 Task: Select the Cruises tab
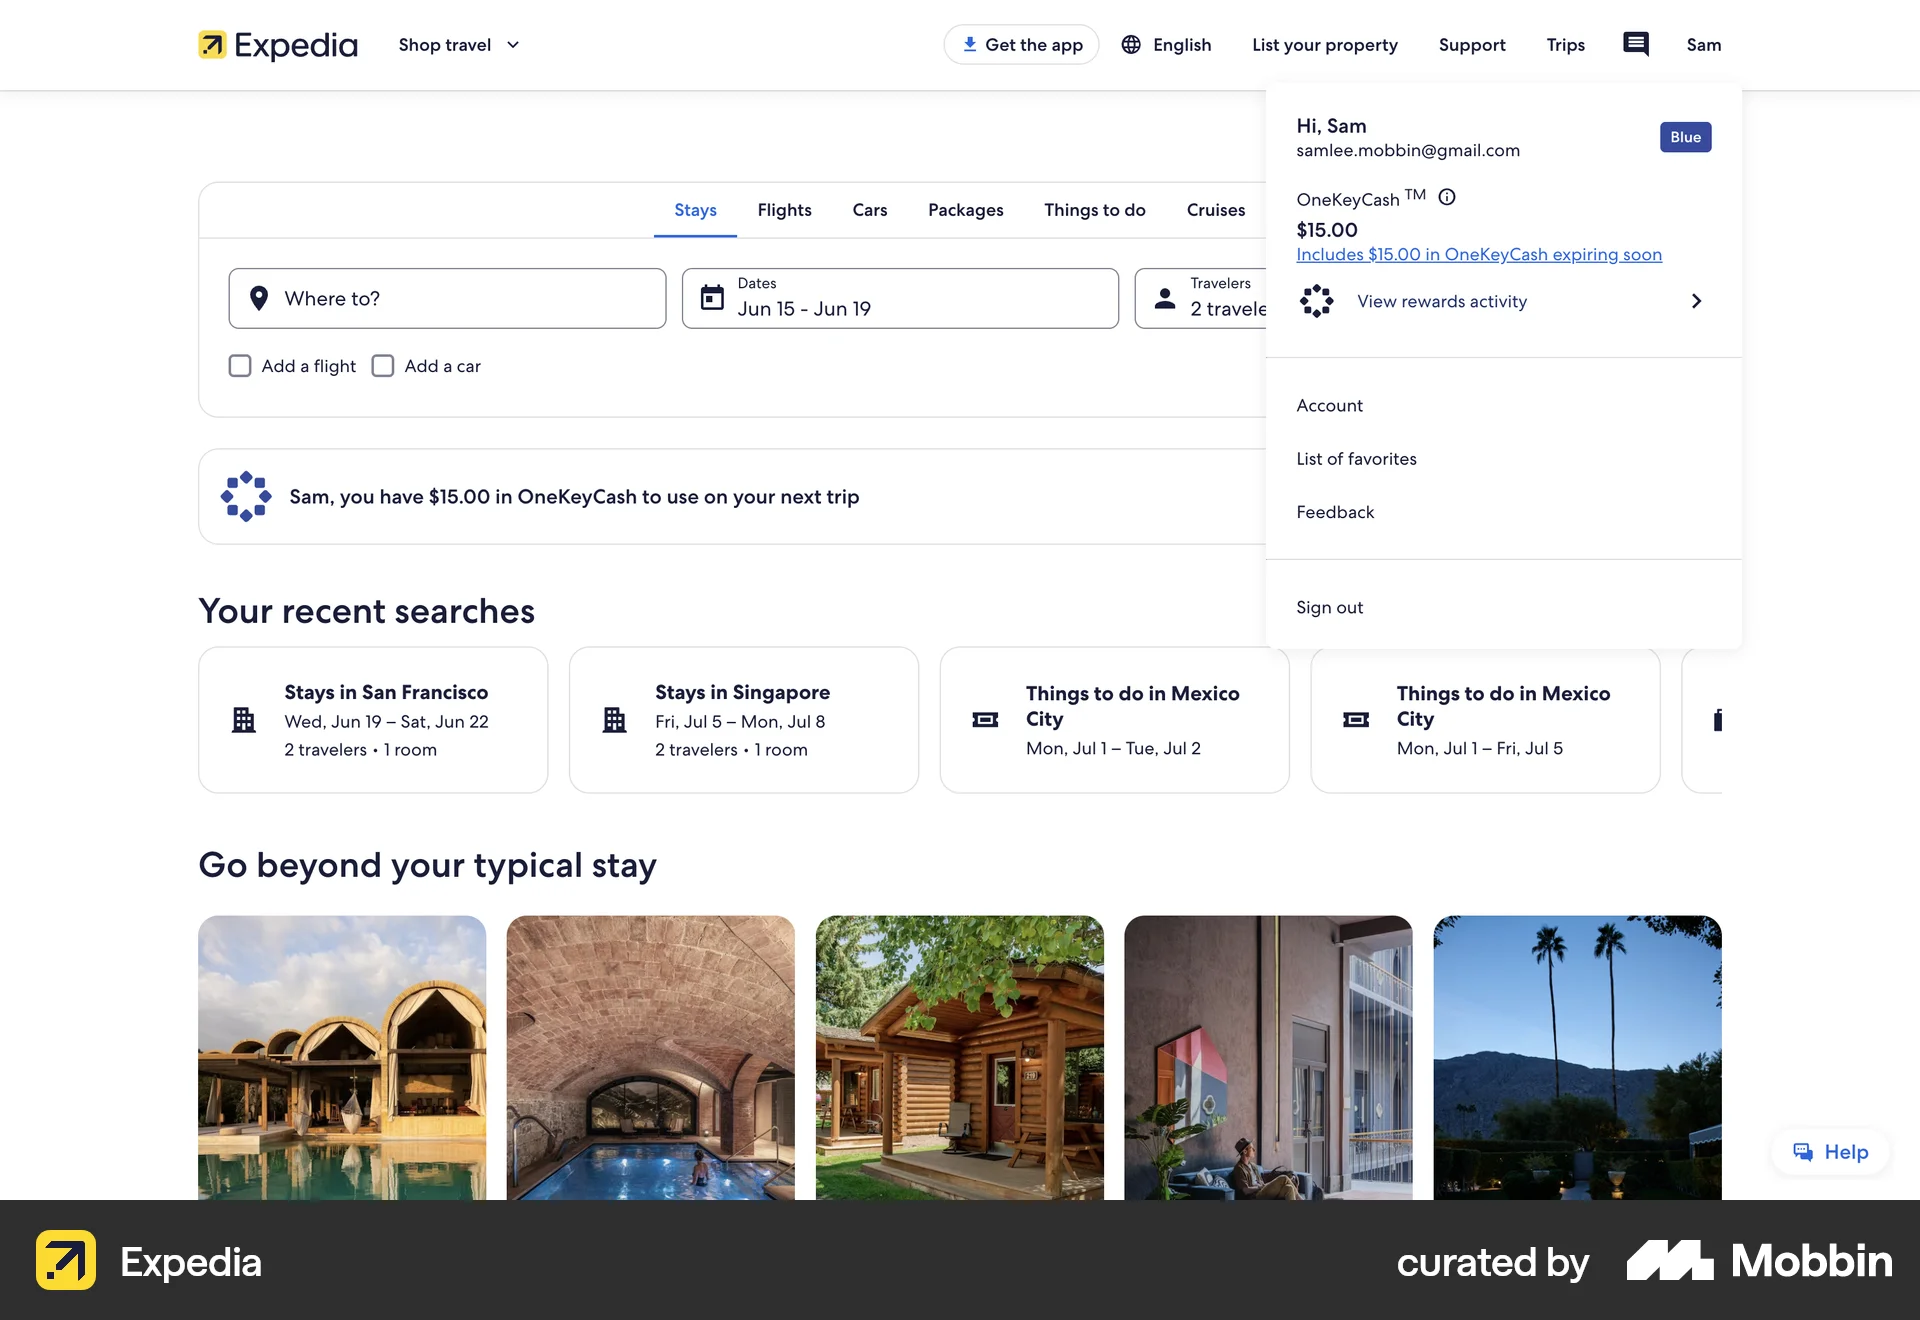pyautogui.click(x=1215, y=210)
